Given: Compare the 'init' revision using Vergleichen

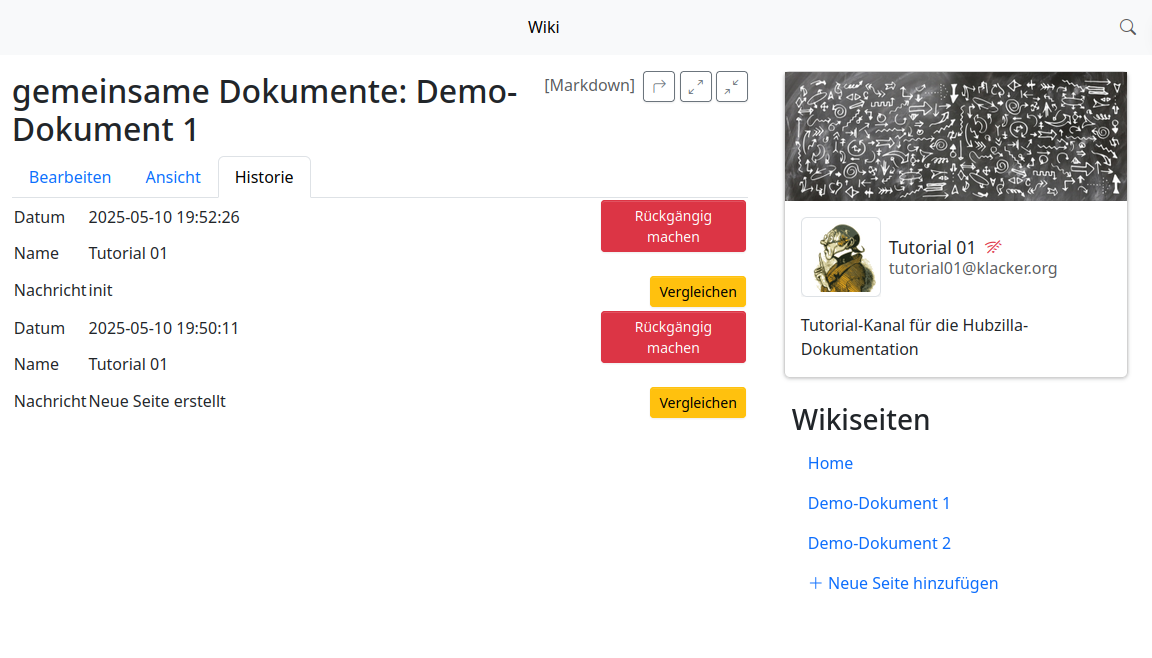Looking at the screenshot, I should (698, 292).
